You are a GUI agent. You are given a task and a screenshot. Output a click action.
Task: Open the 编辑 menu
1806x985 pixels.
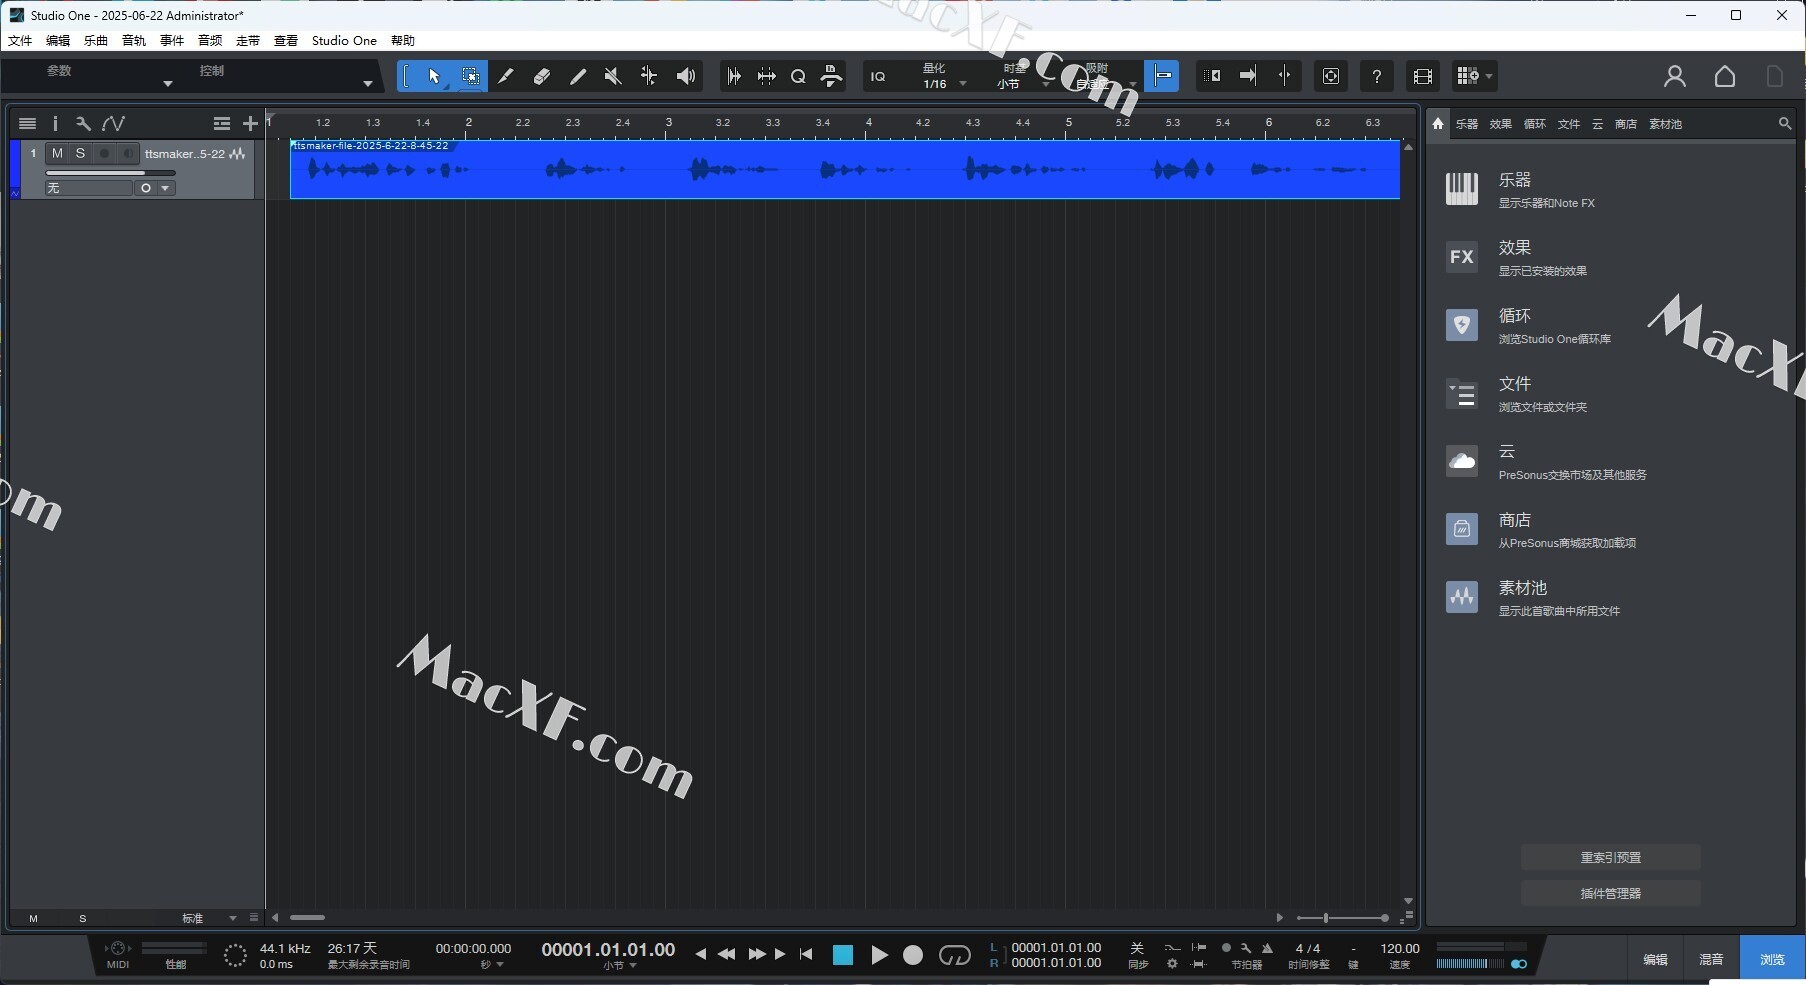[58, 41]
